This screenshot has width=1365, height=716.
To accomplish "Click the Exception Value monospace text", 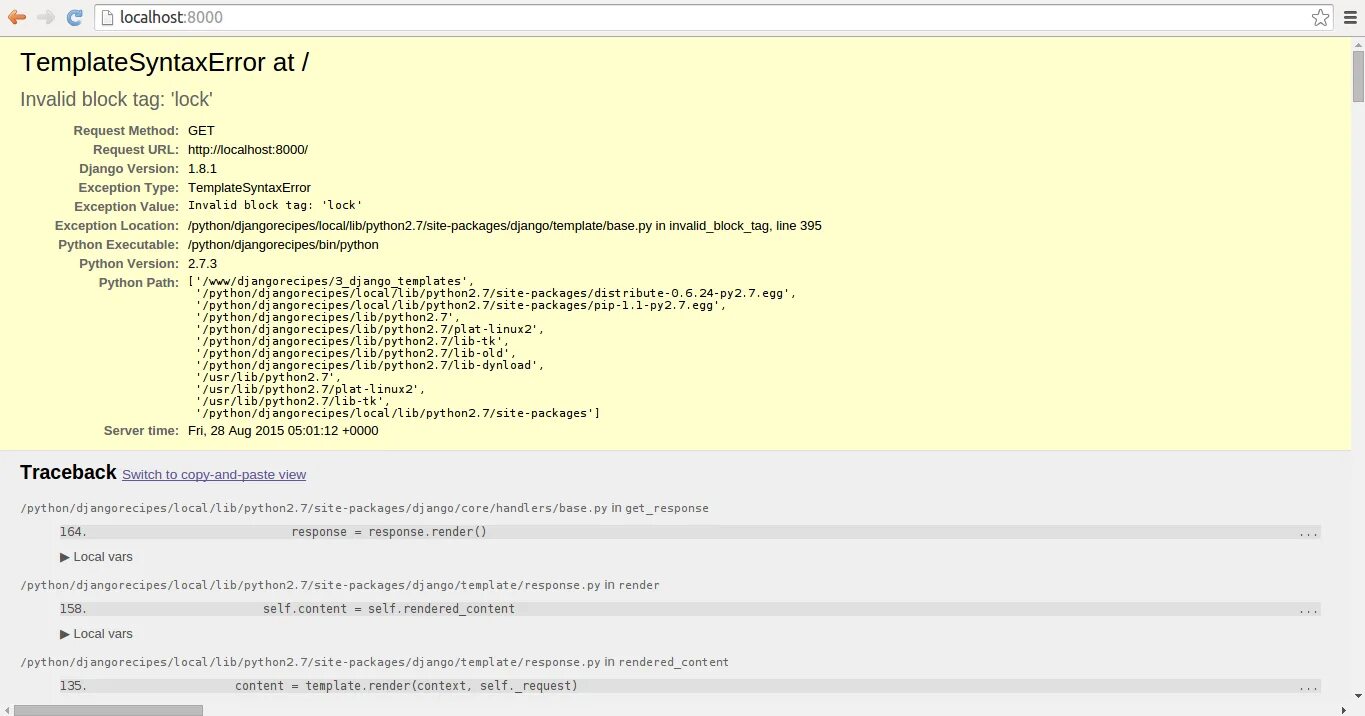I will pos(275,206).
